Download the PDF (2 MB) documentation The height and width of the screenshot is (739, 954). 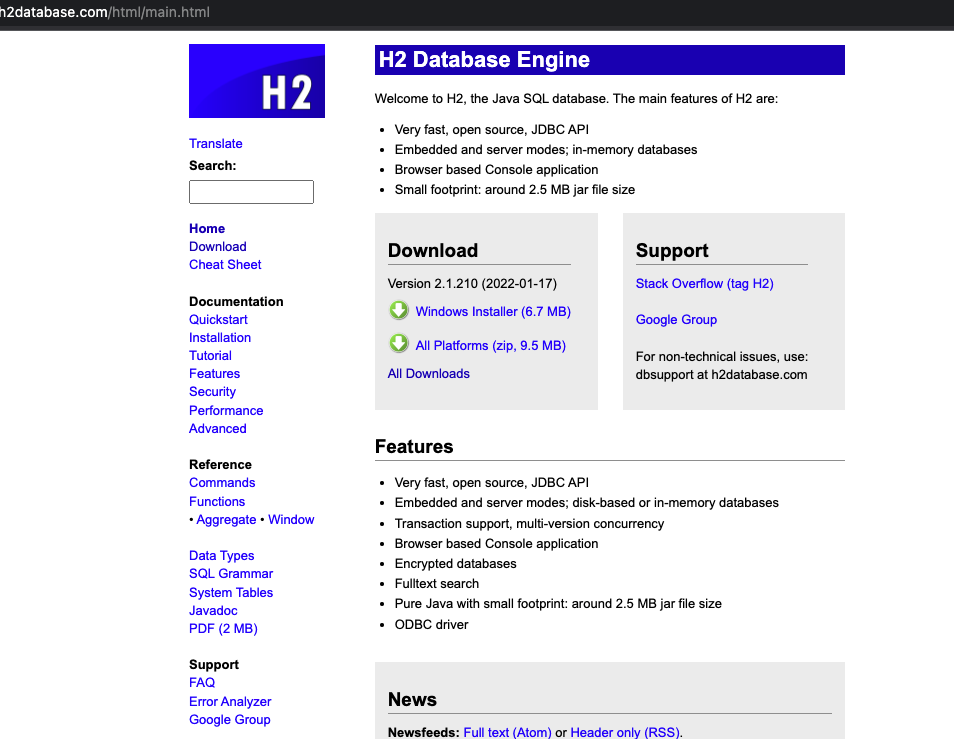(x=223, y=629)
